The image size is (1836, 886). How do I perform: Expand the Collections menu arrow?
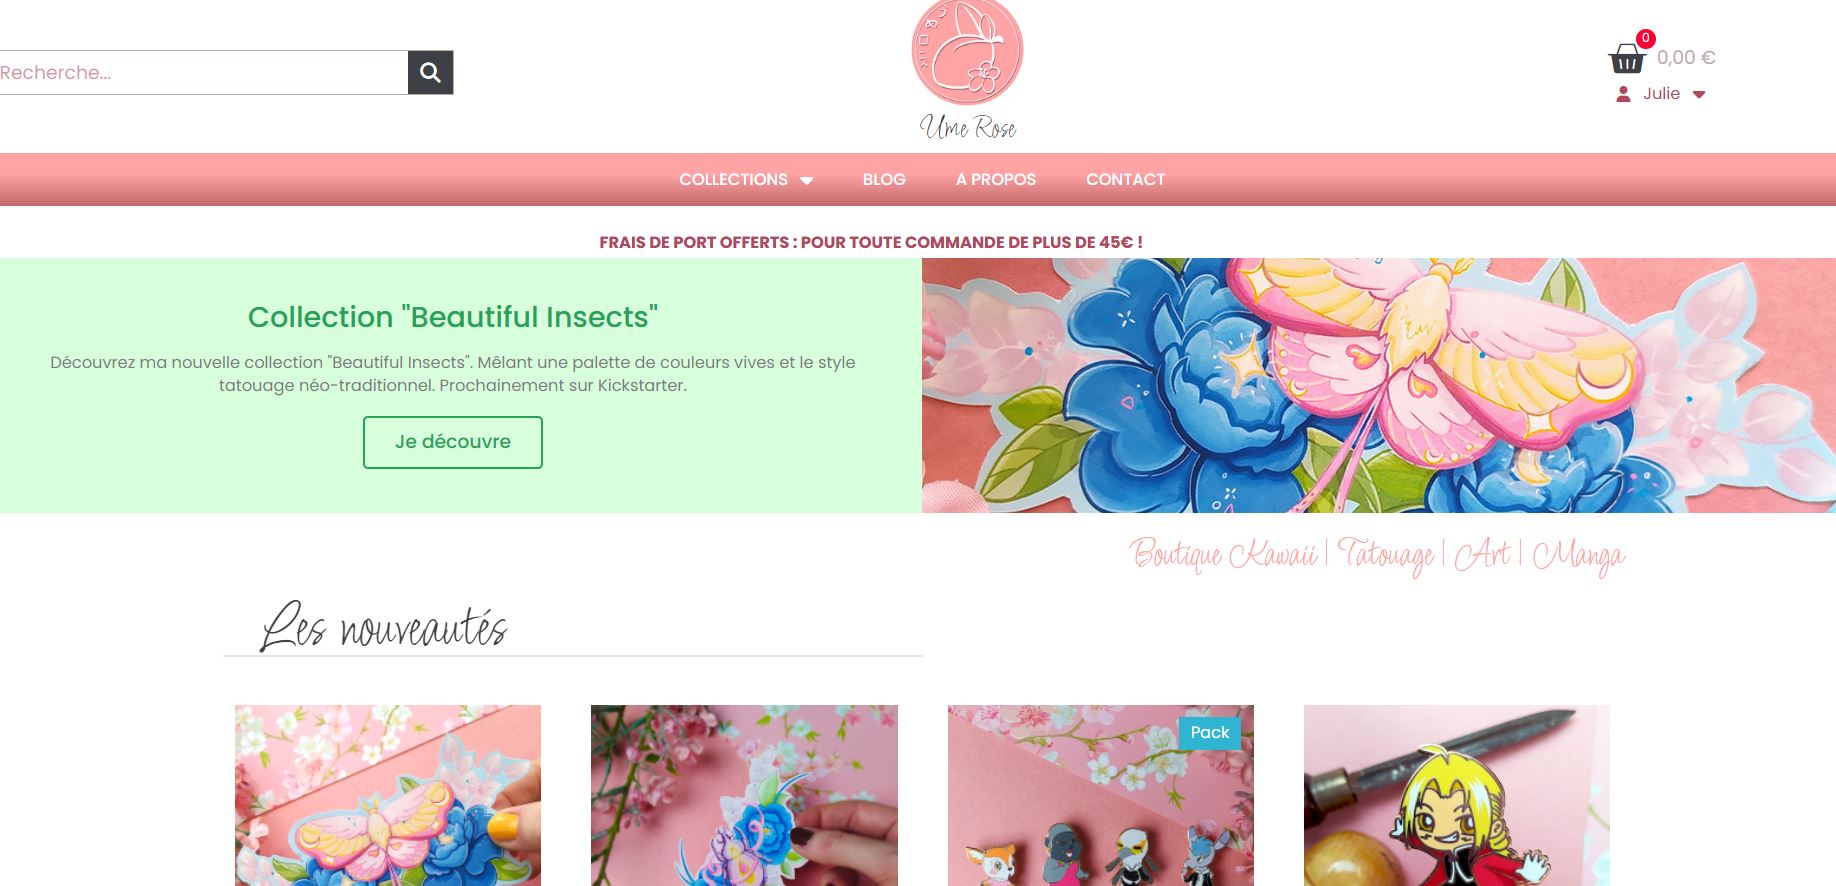(806, 181)
